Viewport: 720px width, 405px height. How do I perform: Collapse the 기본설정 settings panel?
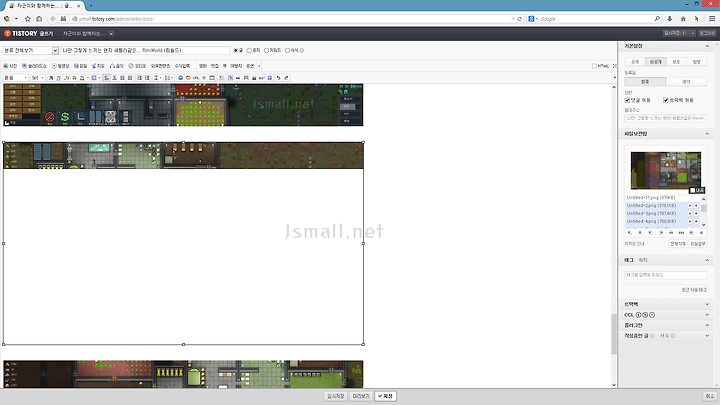[x=707, y=46]
